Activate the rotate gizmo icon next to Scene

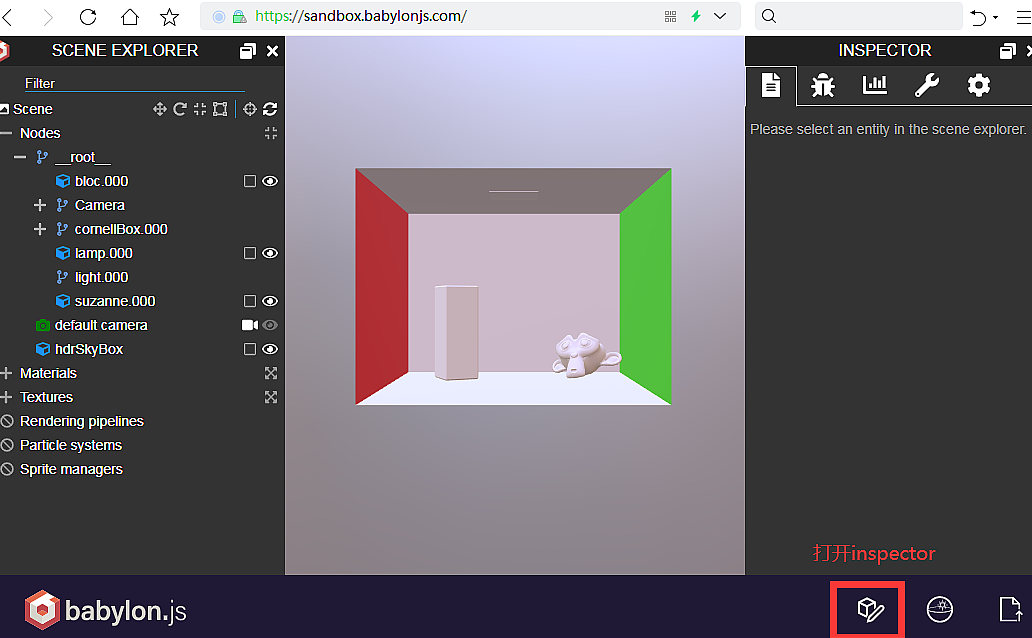click(x=179, y=109)
